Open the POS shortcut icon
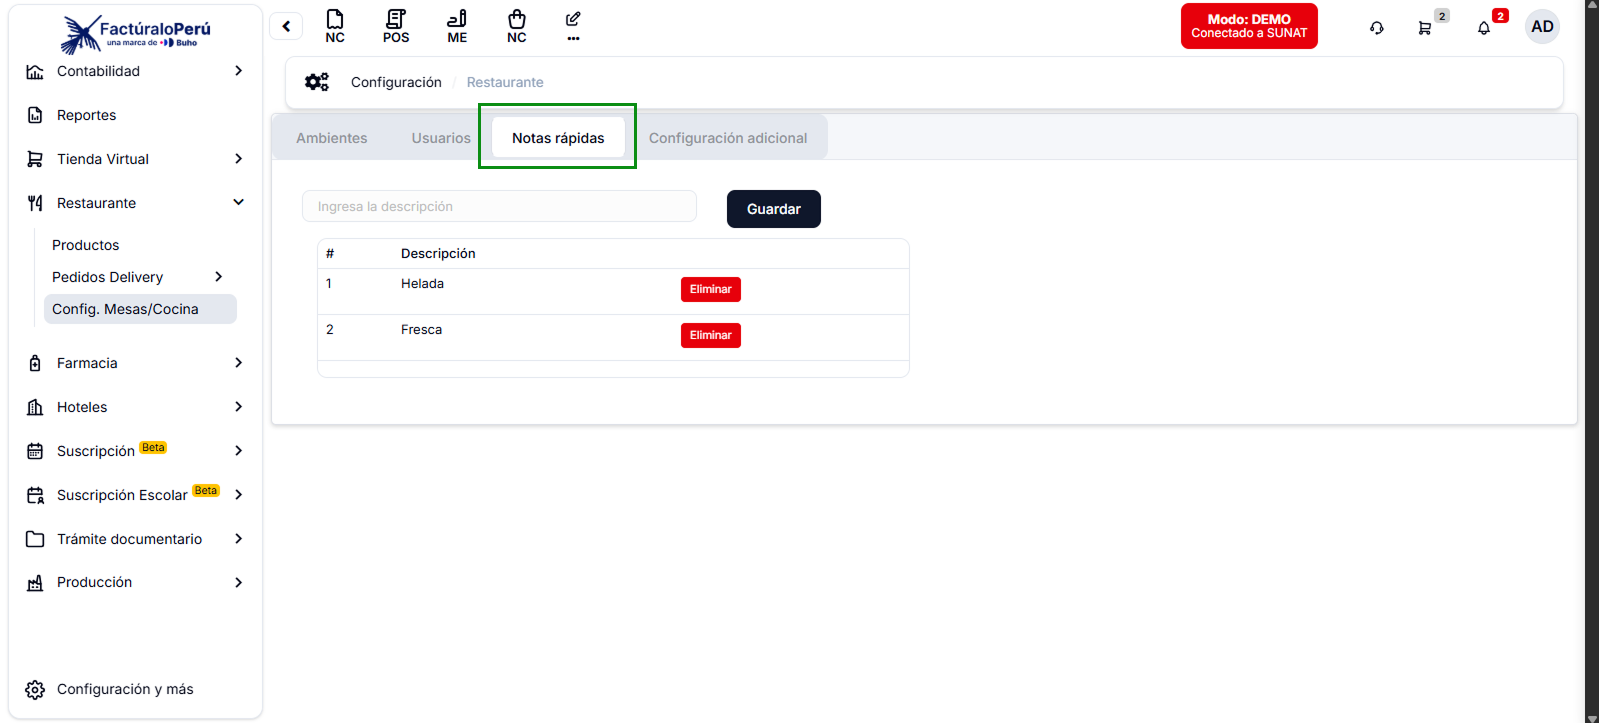The image size is (1599, 723). pyautogui.click(x=396, y=26)
